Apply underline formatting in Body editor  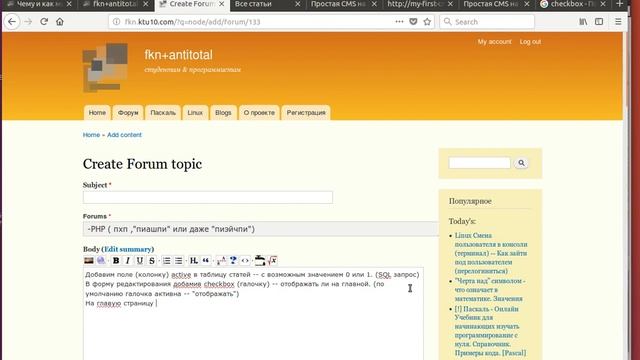pos(140,260)
